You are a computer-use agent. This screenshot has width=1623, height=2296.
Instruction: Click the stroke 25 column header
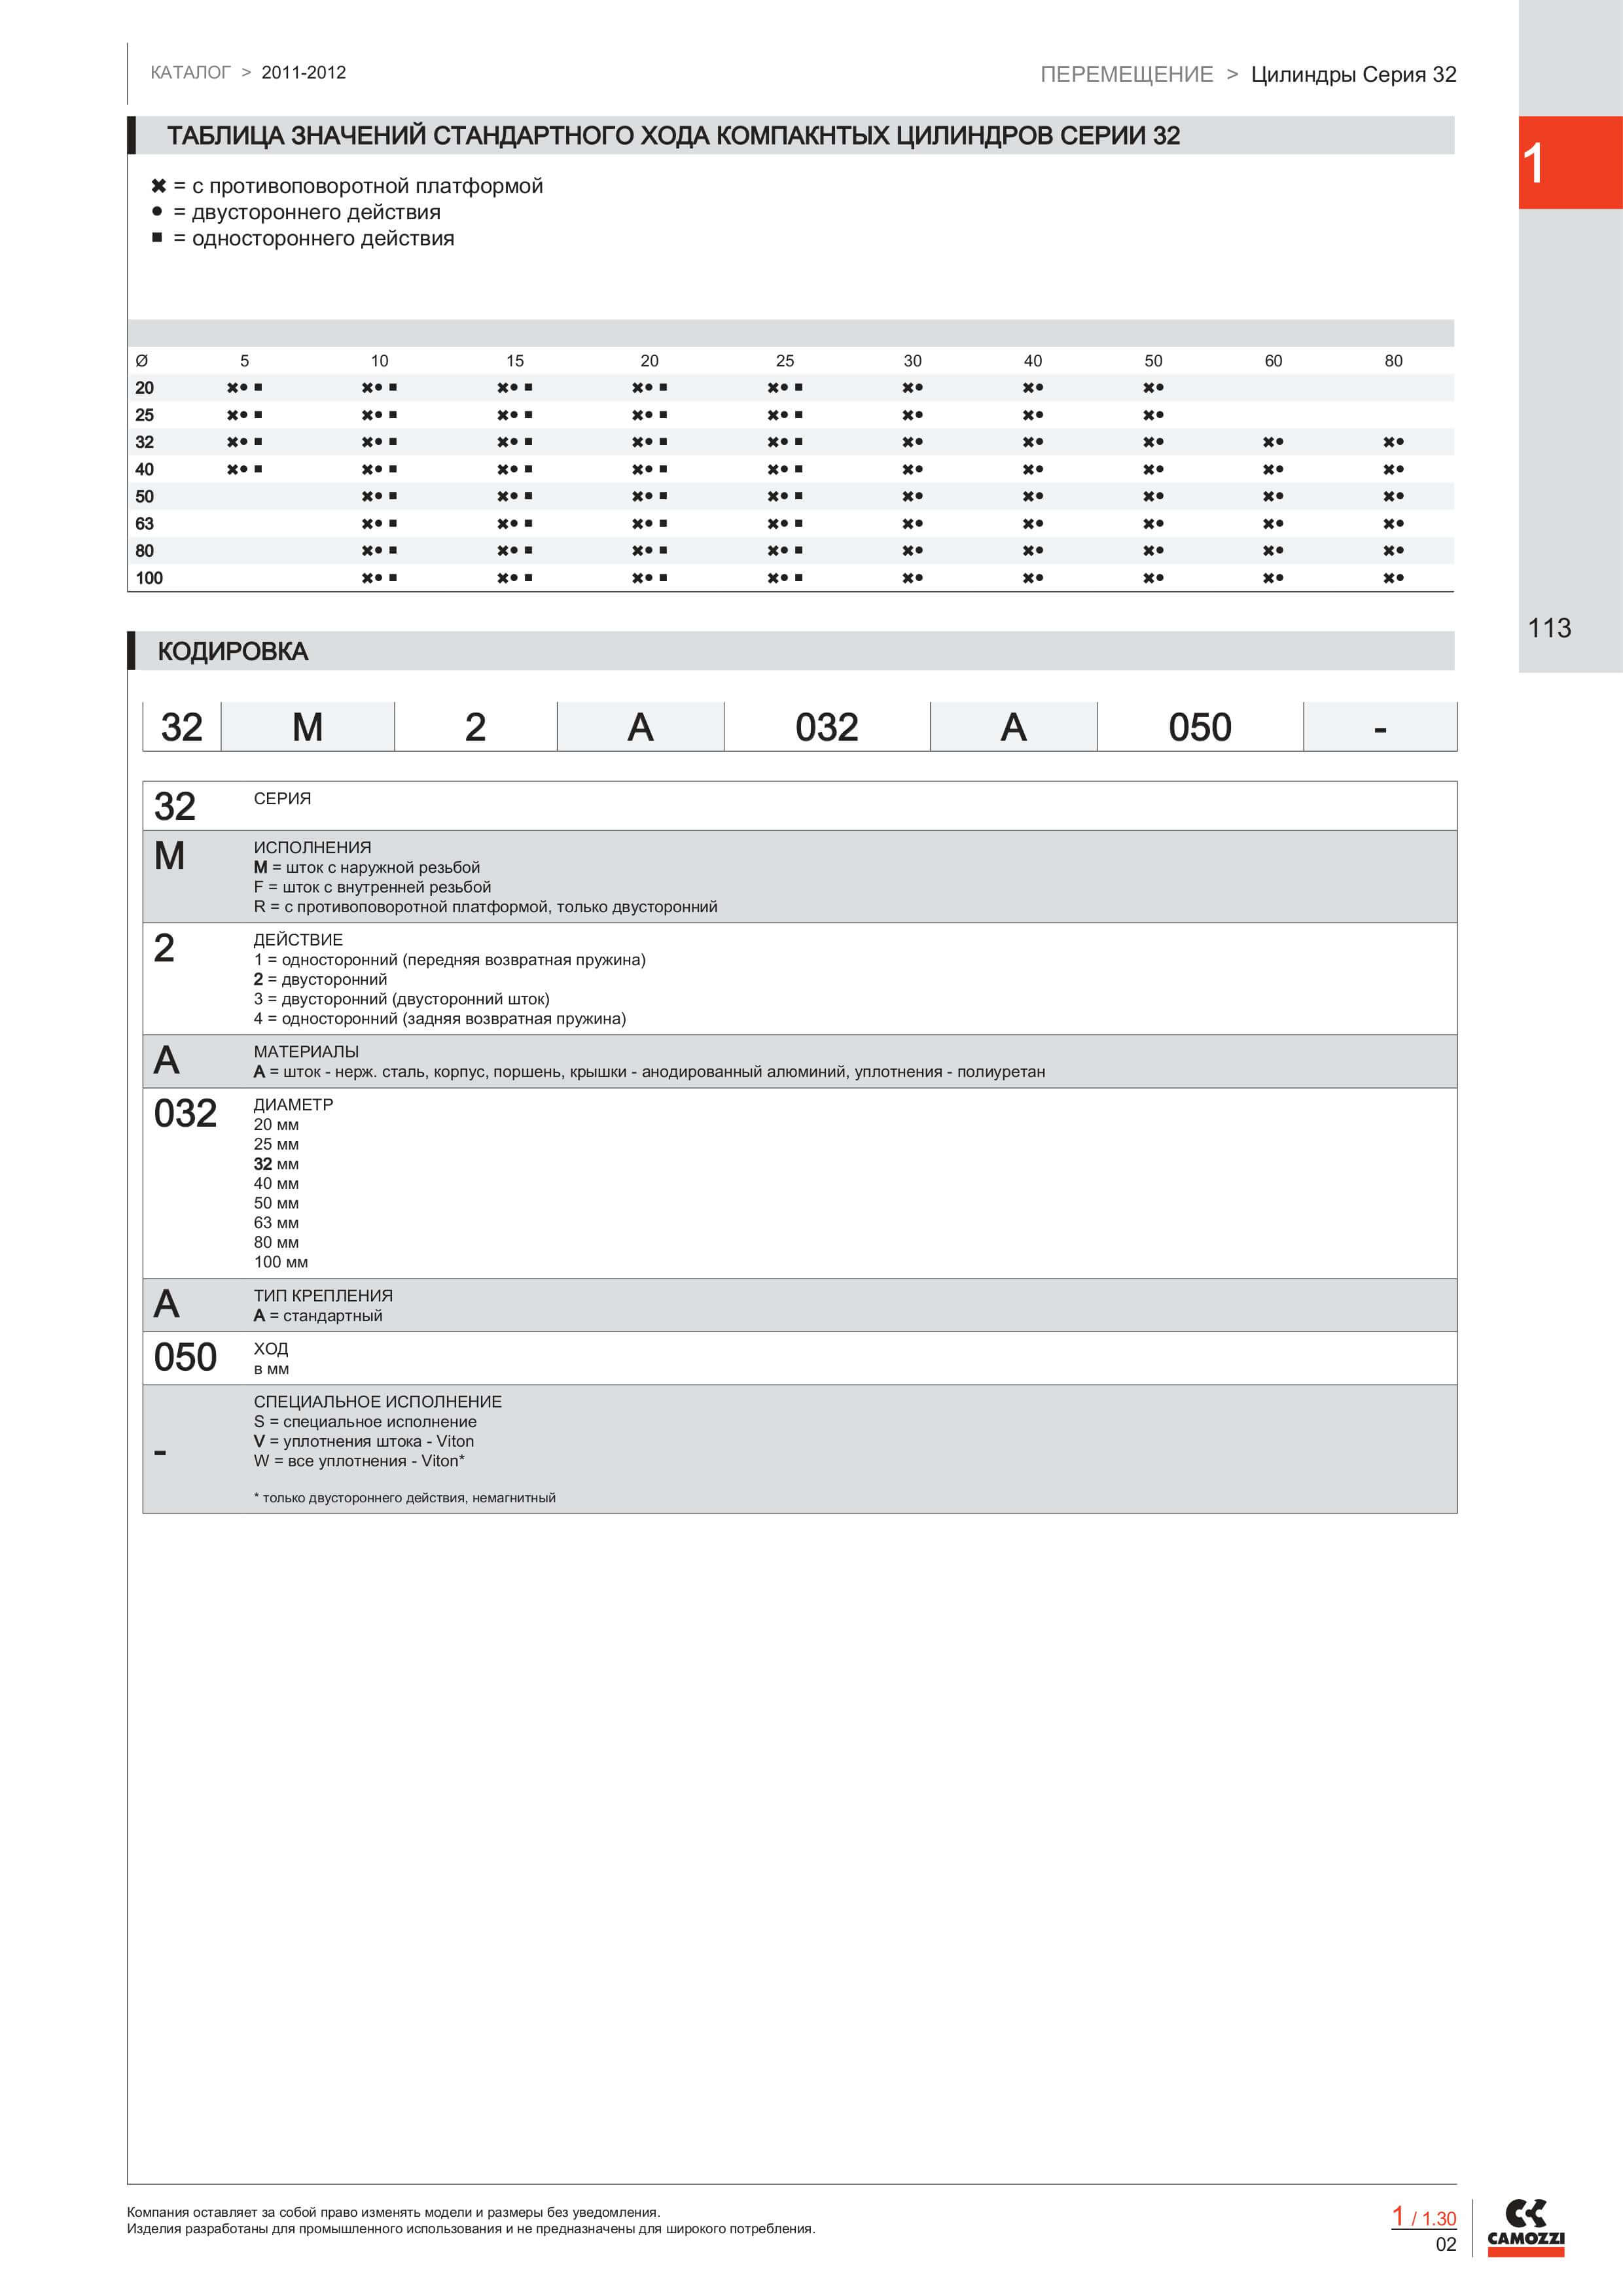click(x=785, y=361)
